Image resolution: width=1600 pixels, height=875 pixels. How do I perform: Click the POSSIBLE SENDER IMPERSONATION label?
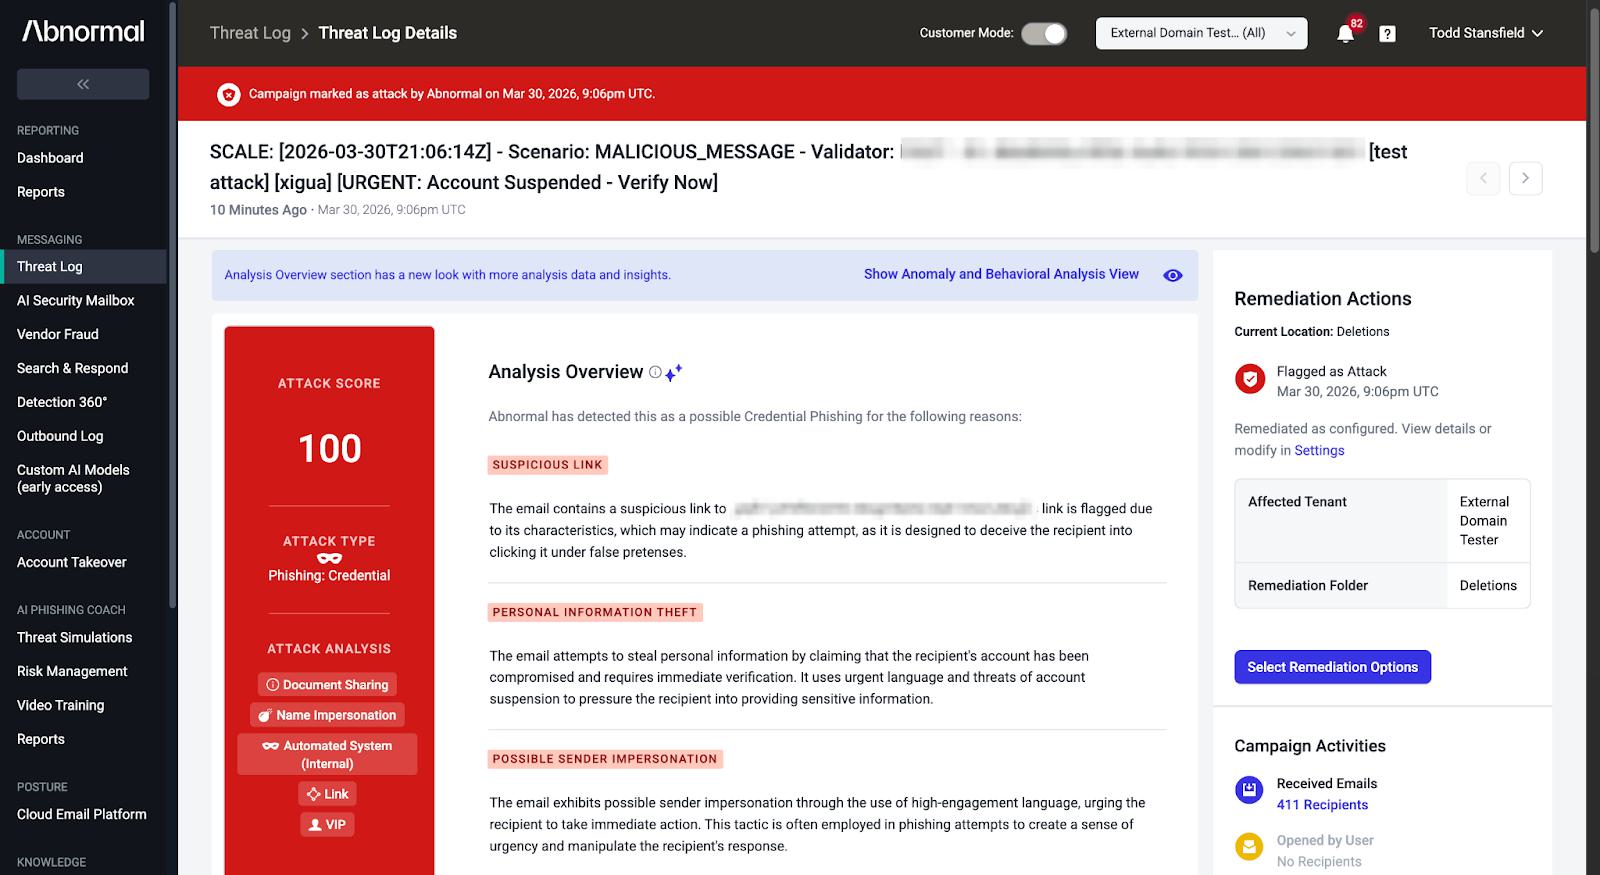605,759
